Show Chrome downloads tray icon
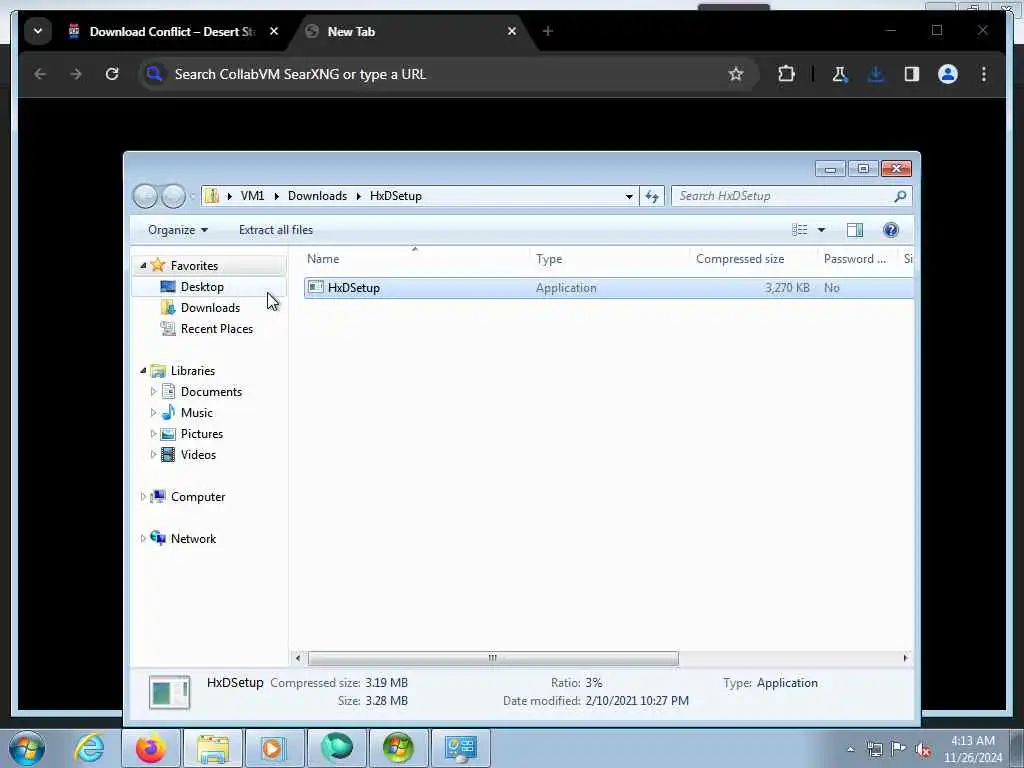This screenshot has width=1024, height=768. point(876,74)
